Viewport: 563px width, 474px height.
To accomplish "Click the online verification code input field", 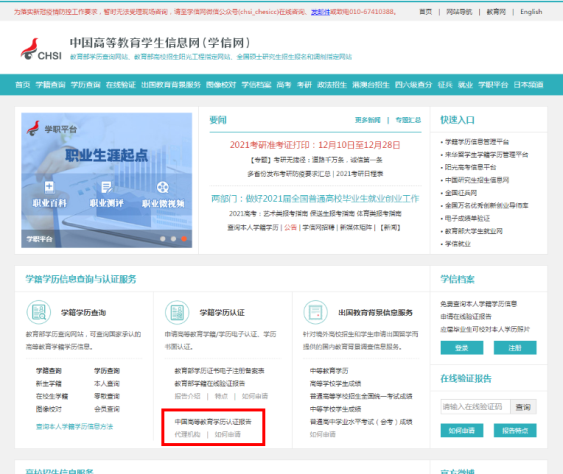I will click(475, 406).
